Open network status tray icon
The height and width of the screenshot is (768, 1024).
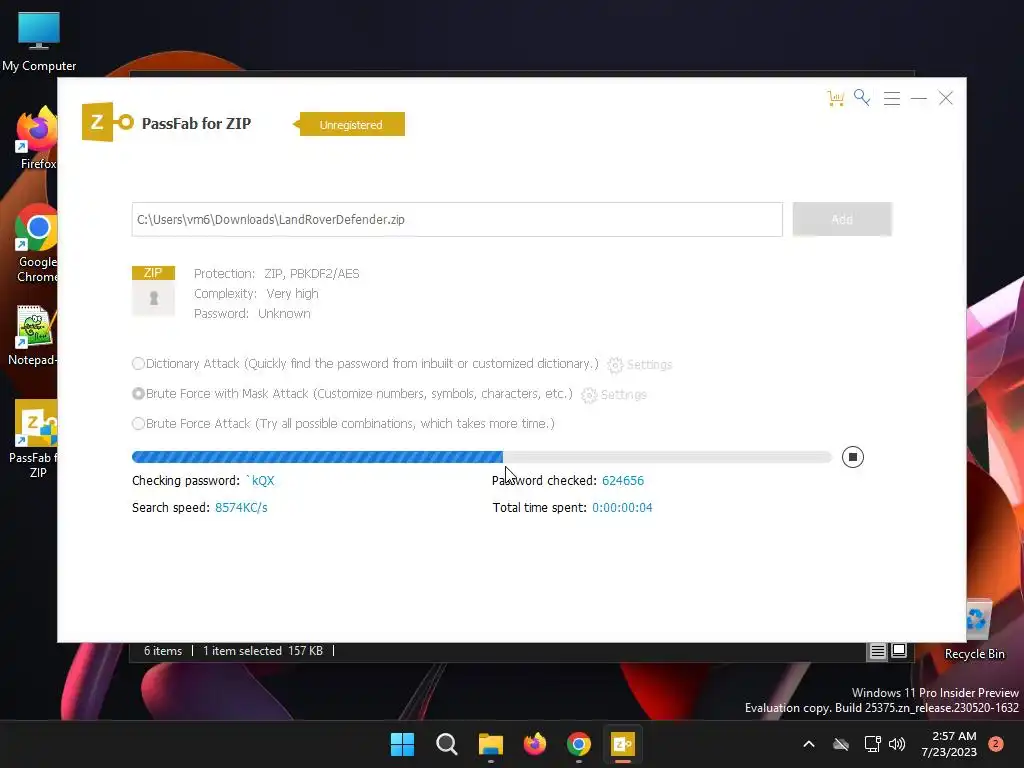click(x=872, y=744)
